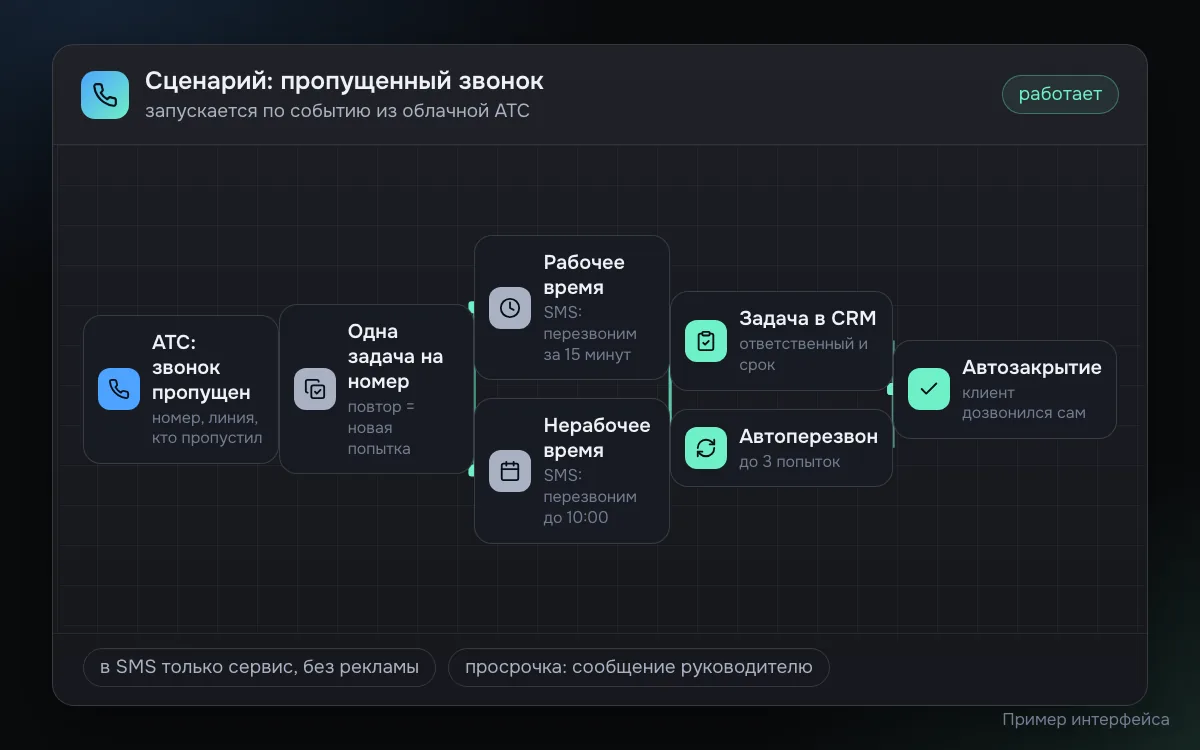Click the phone icon in the scenario header
The width and height of the screenshot is (1200, 750).
point(105,95)
